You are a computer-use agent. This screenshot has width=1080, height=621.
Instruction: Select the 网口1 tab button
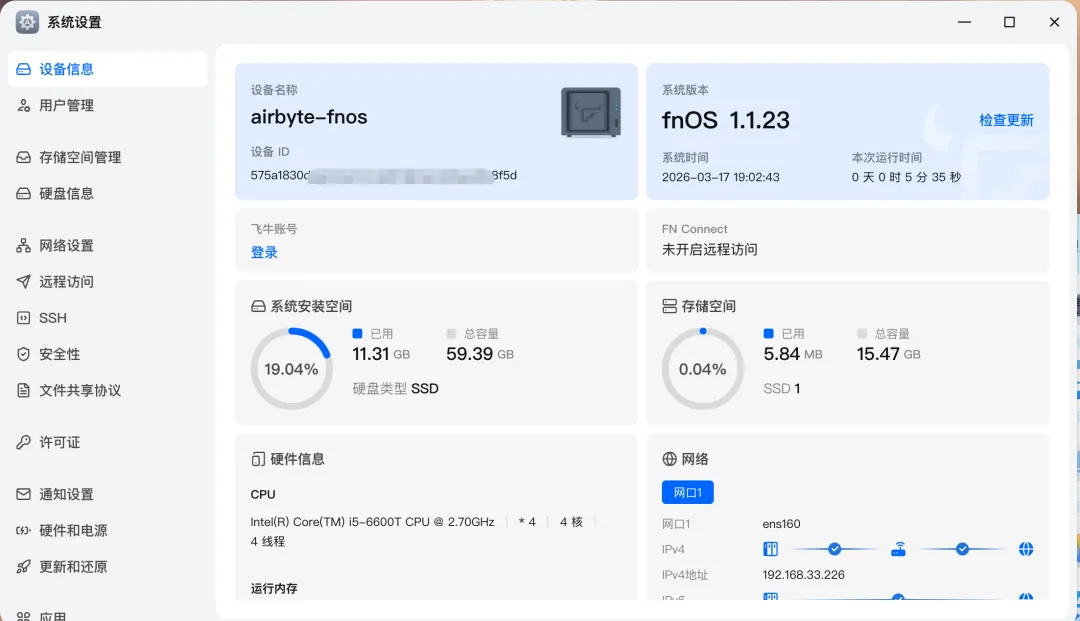[687, 492]
